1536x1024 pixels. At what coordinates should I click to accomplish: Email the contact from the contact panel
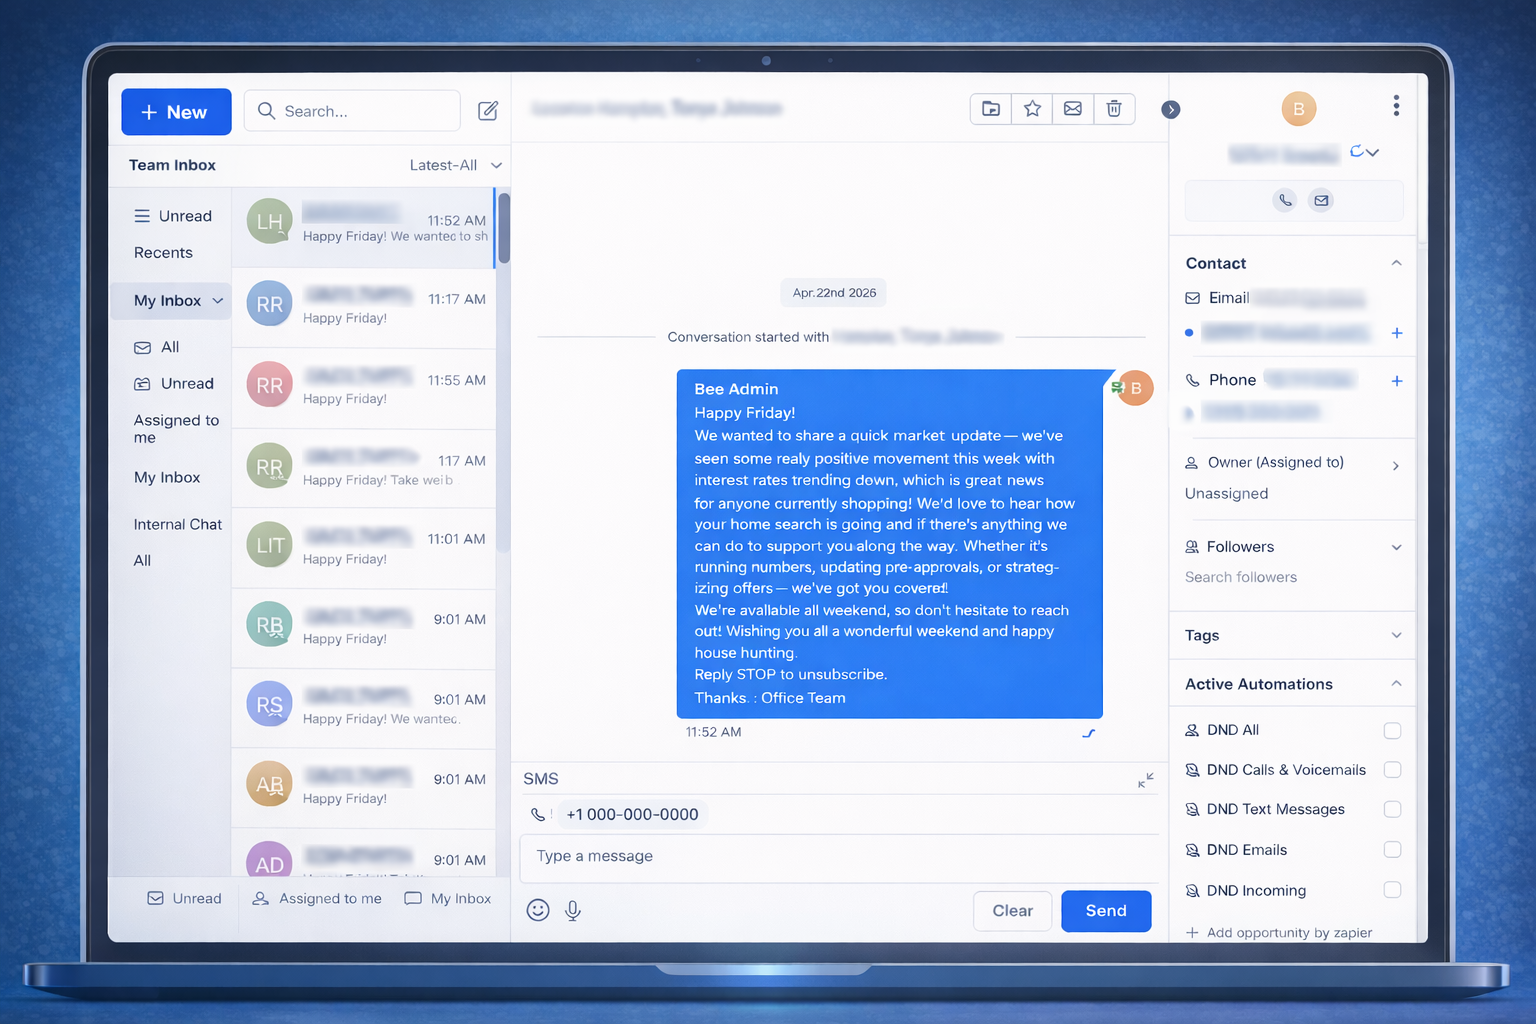1321,200
